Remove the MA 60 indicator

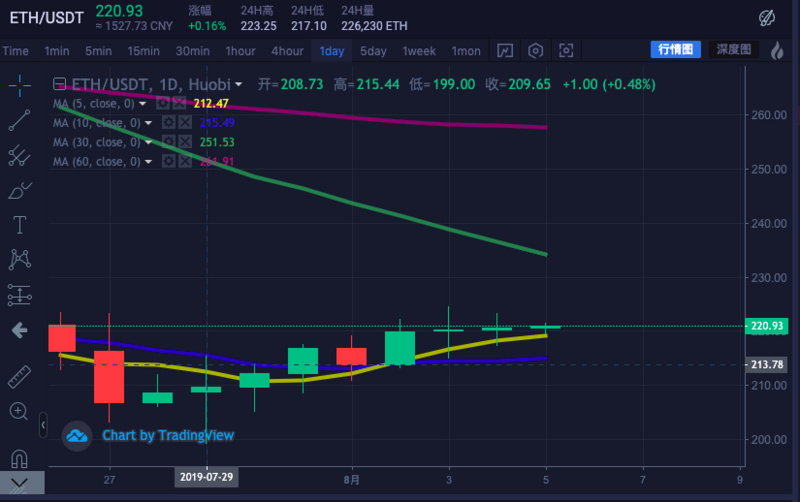185,161
